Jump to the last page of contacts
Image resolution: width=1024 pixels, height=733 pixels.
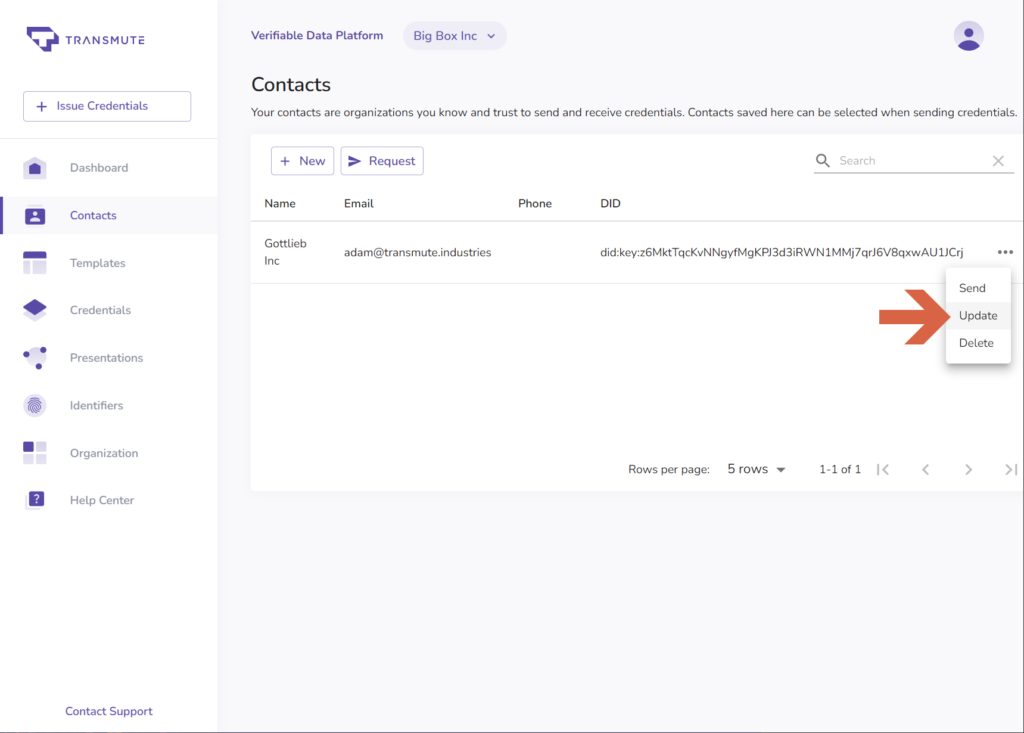tap(1011, 469)
